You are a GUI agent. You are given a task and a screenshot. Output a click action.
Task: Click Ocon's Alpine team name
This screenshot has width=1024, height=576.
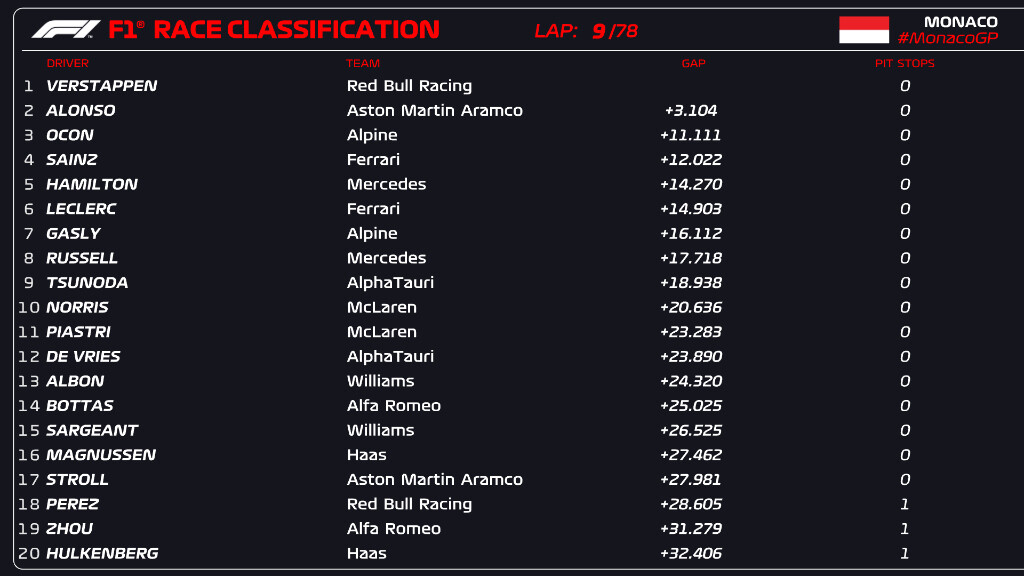pos(372,135)
